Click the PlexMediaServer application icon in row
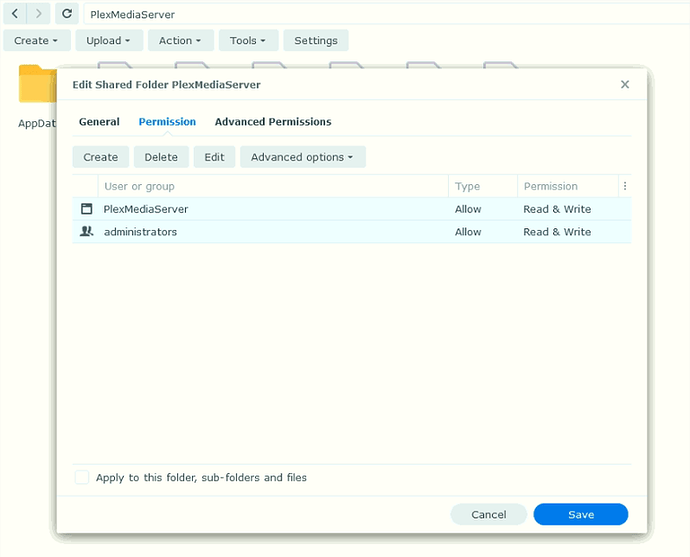The image size is (690, 557). tap(87, 209)
